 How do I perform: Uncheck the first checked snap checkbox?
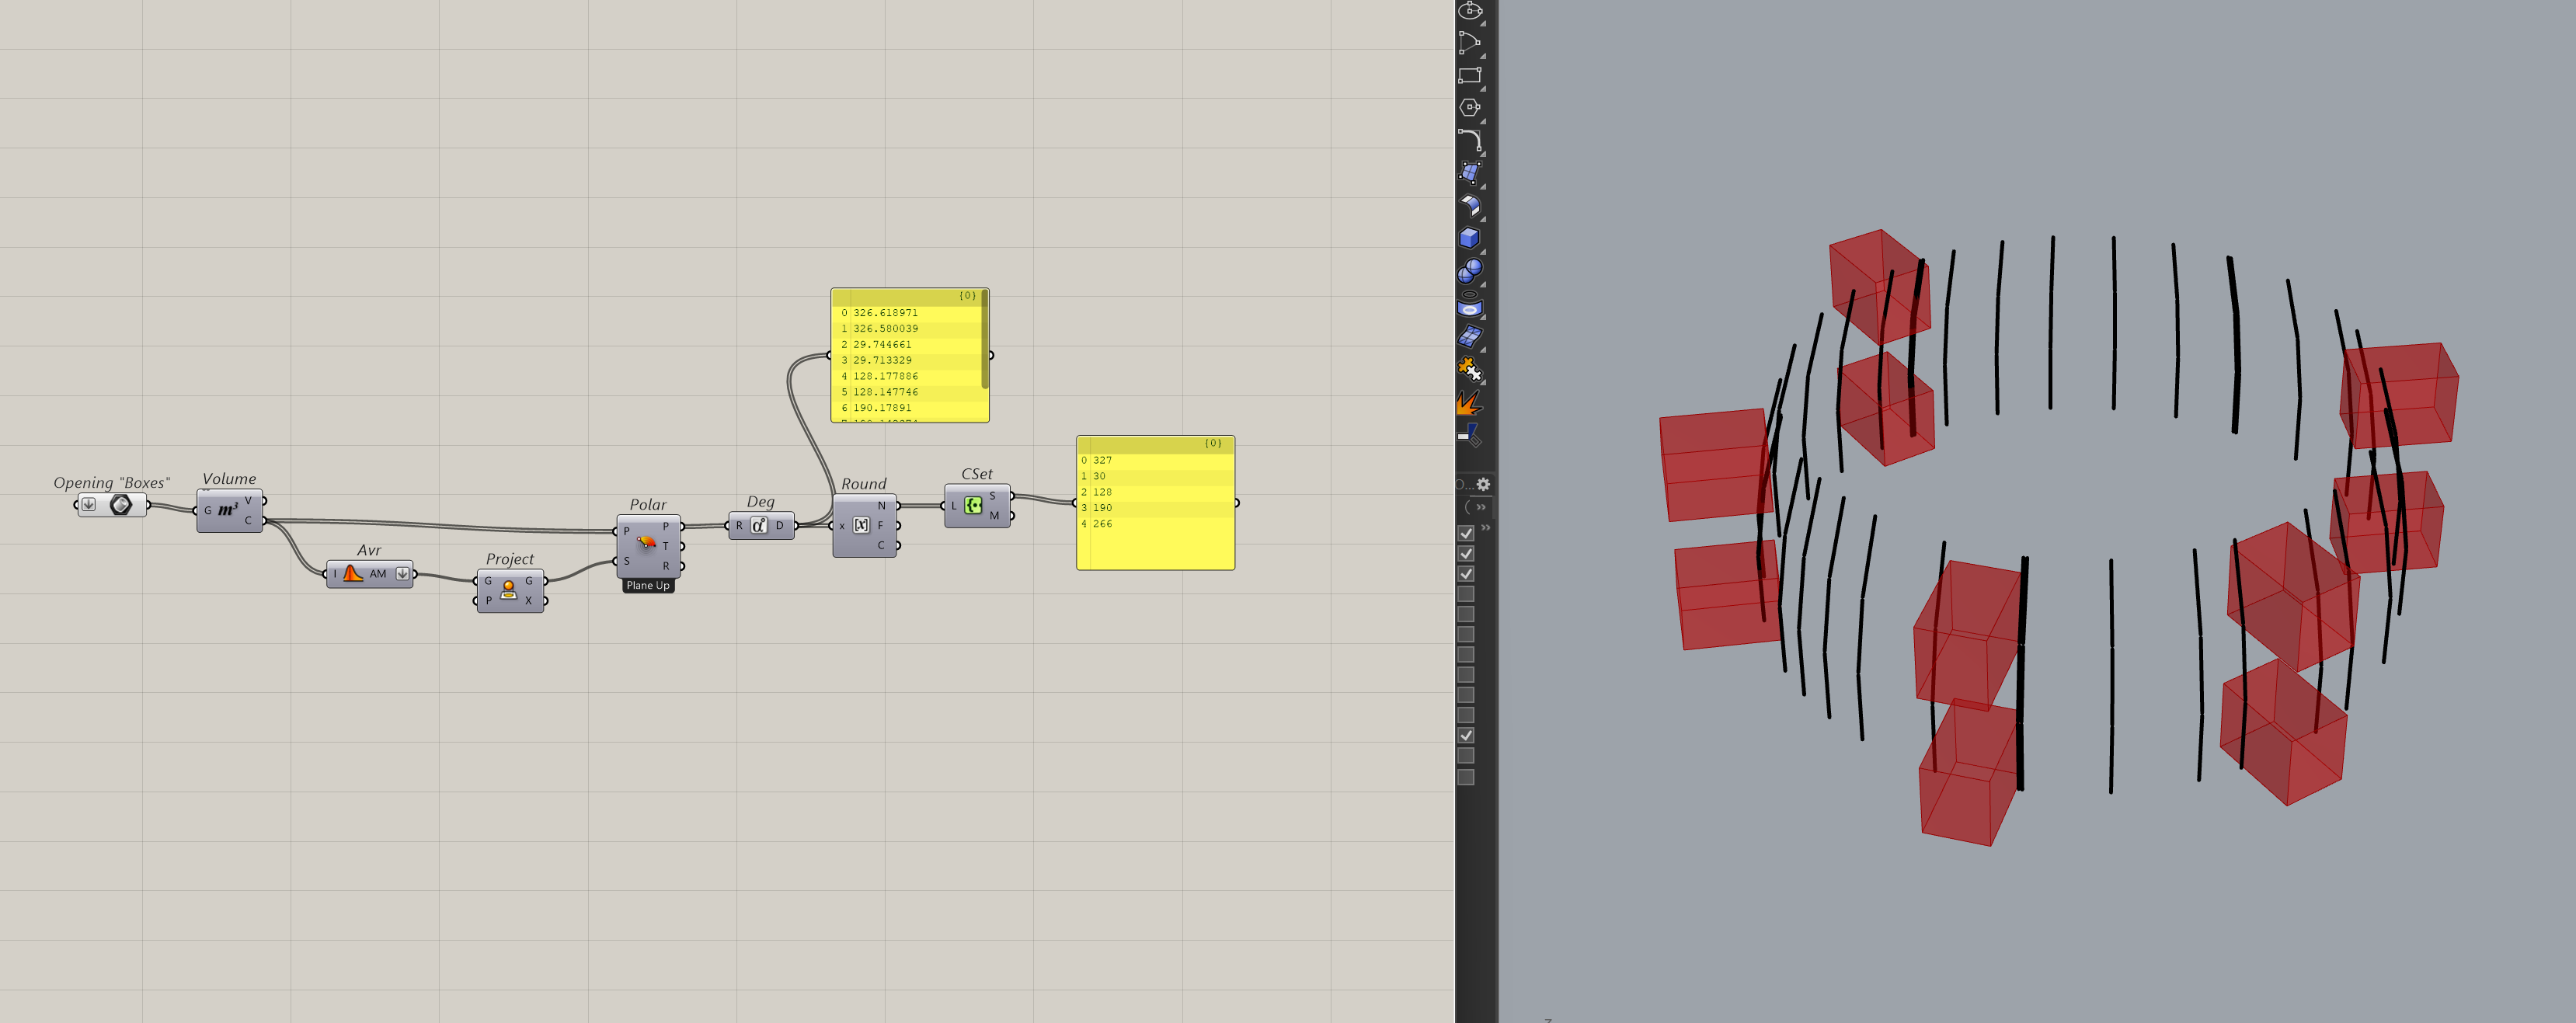[1466, 533]
